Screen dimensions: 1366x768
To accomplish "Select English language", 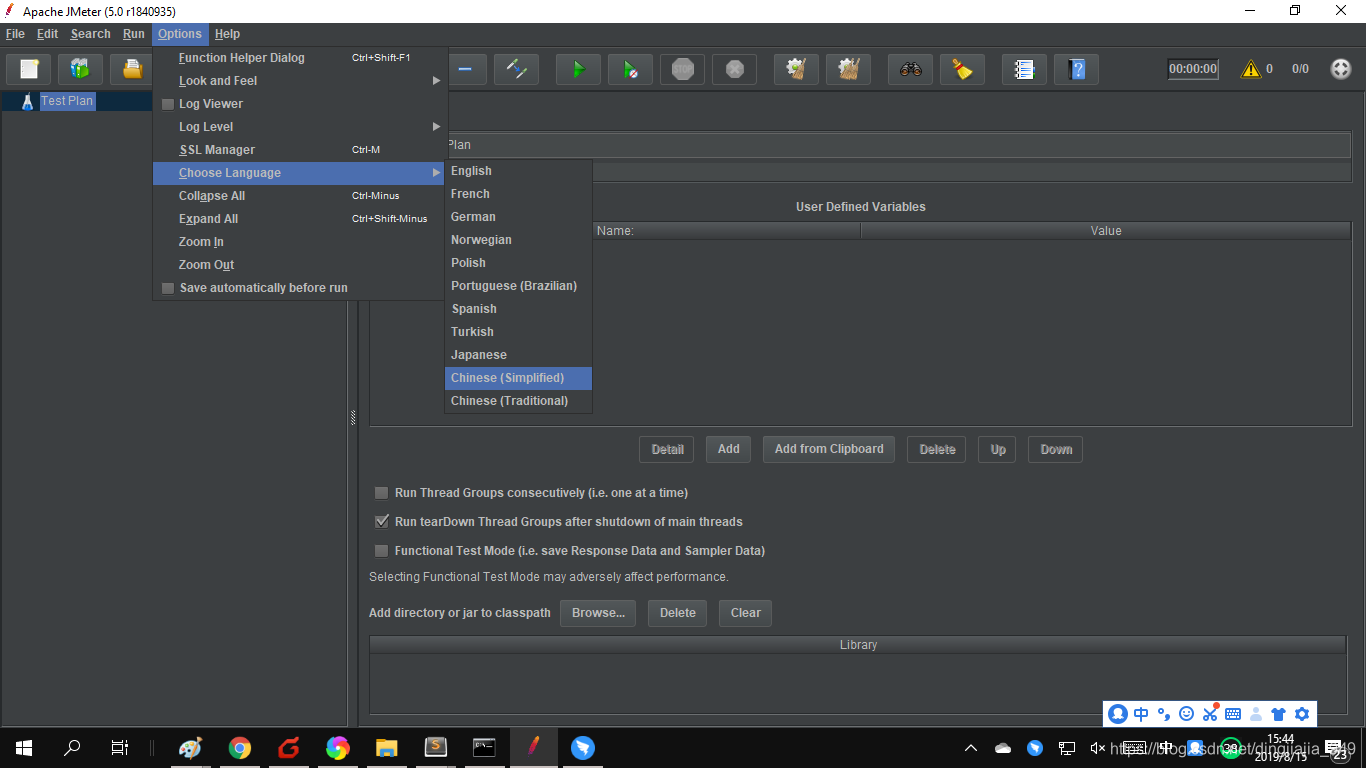I will click(x=518, y=171).
